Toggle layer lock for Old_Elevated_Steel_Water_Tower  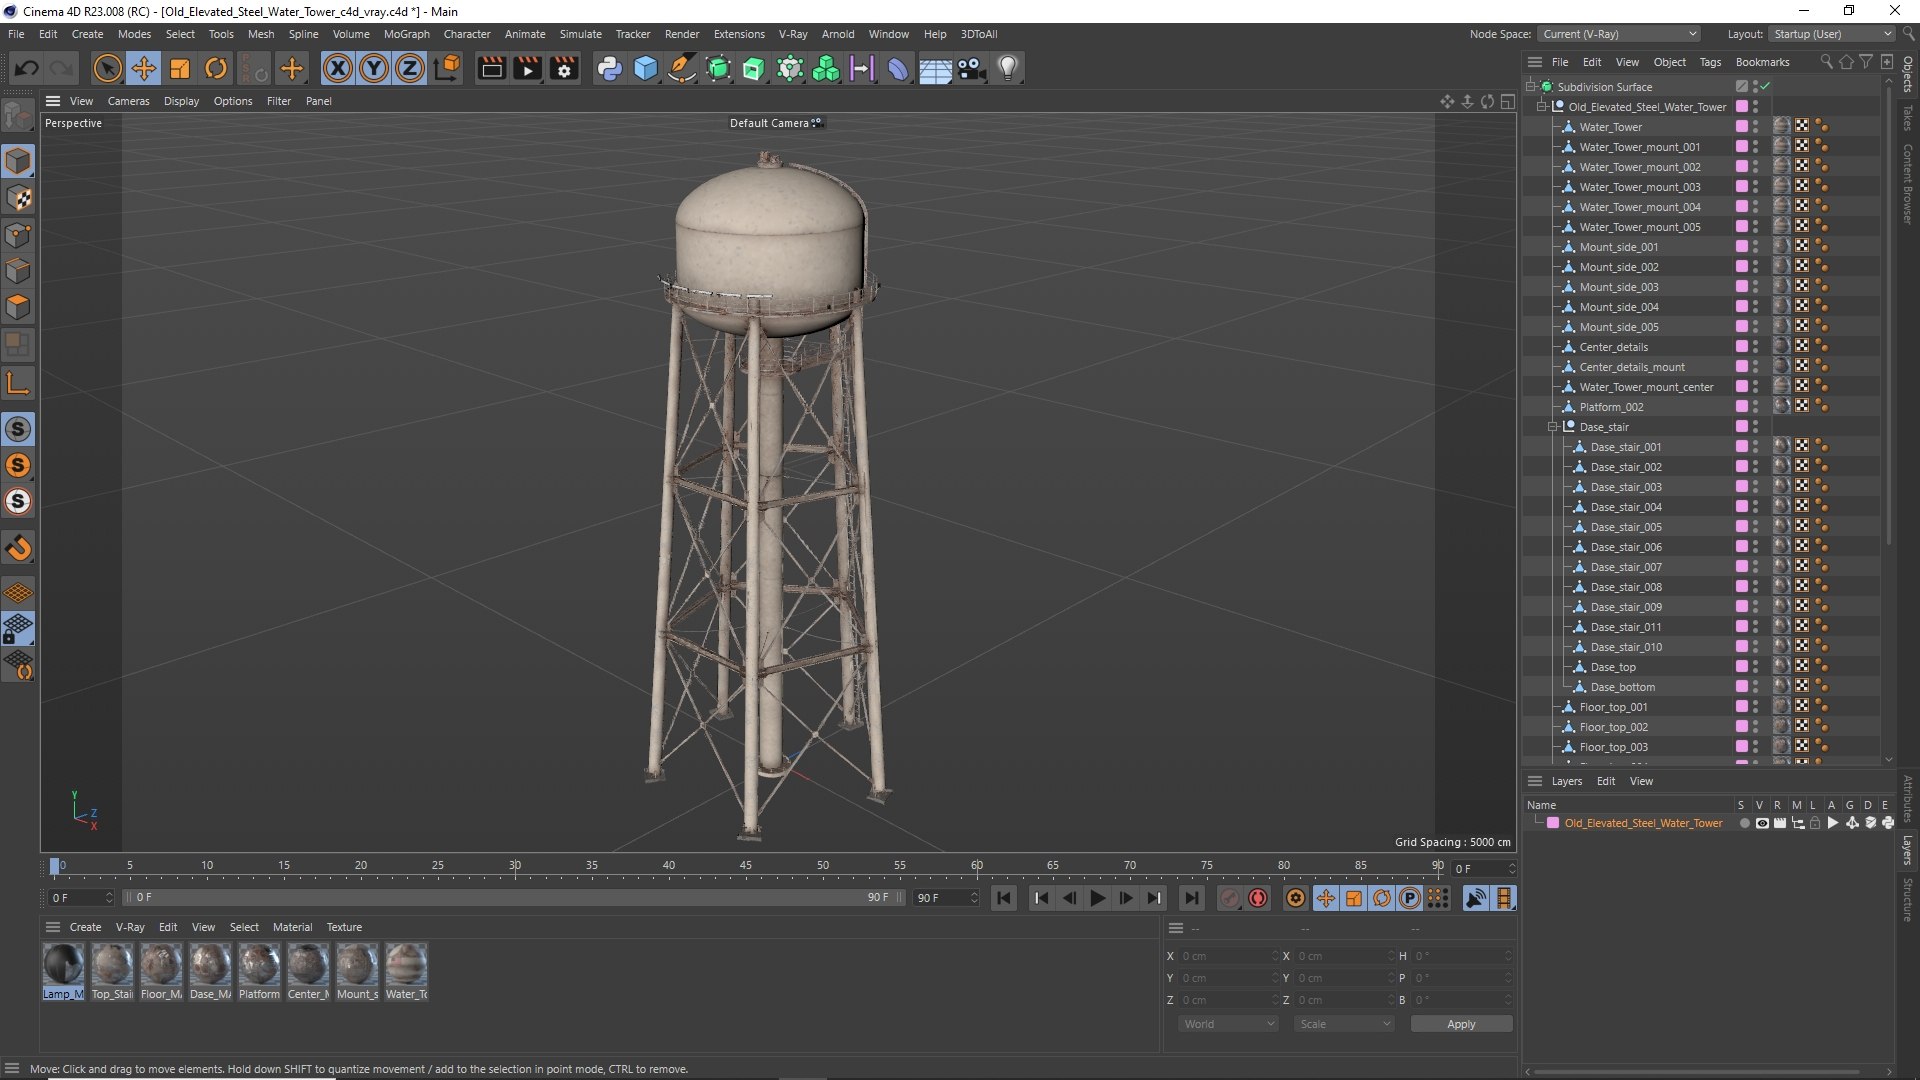(x=1815, y=823)
